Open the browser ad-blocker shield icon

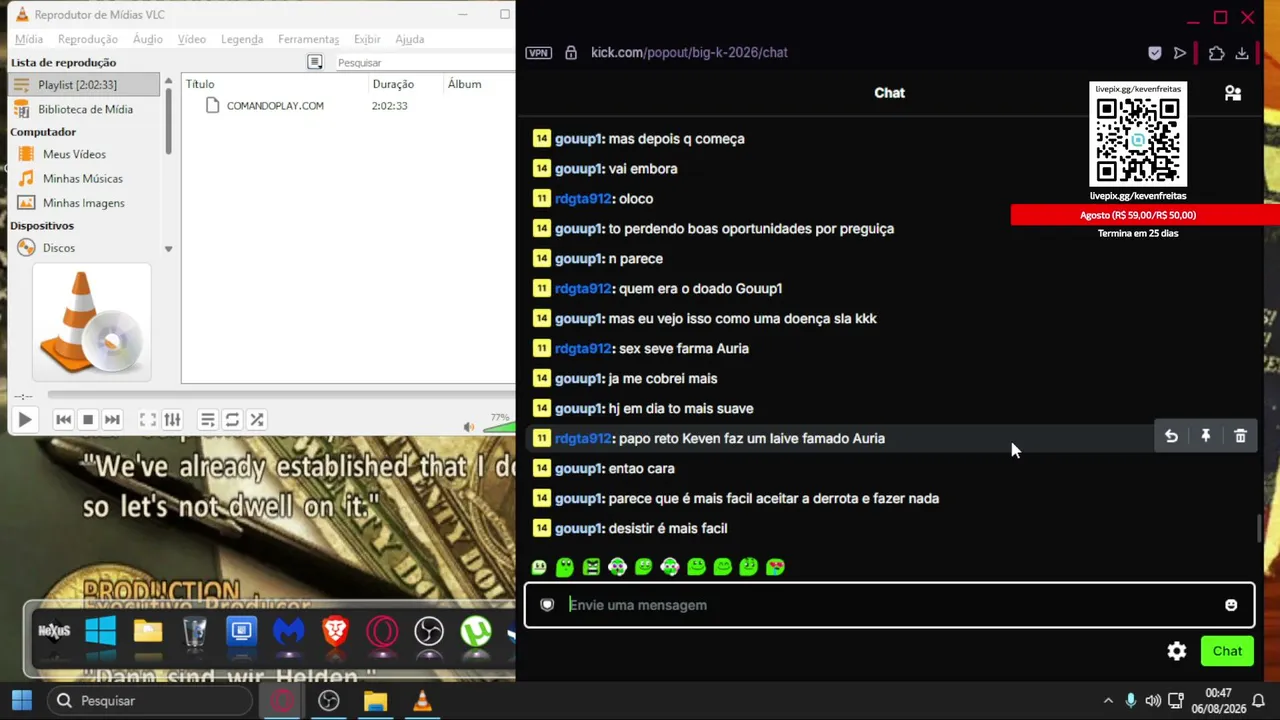[1154, 53]
